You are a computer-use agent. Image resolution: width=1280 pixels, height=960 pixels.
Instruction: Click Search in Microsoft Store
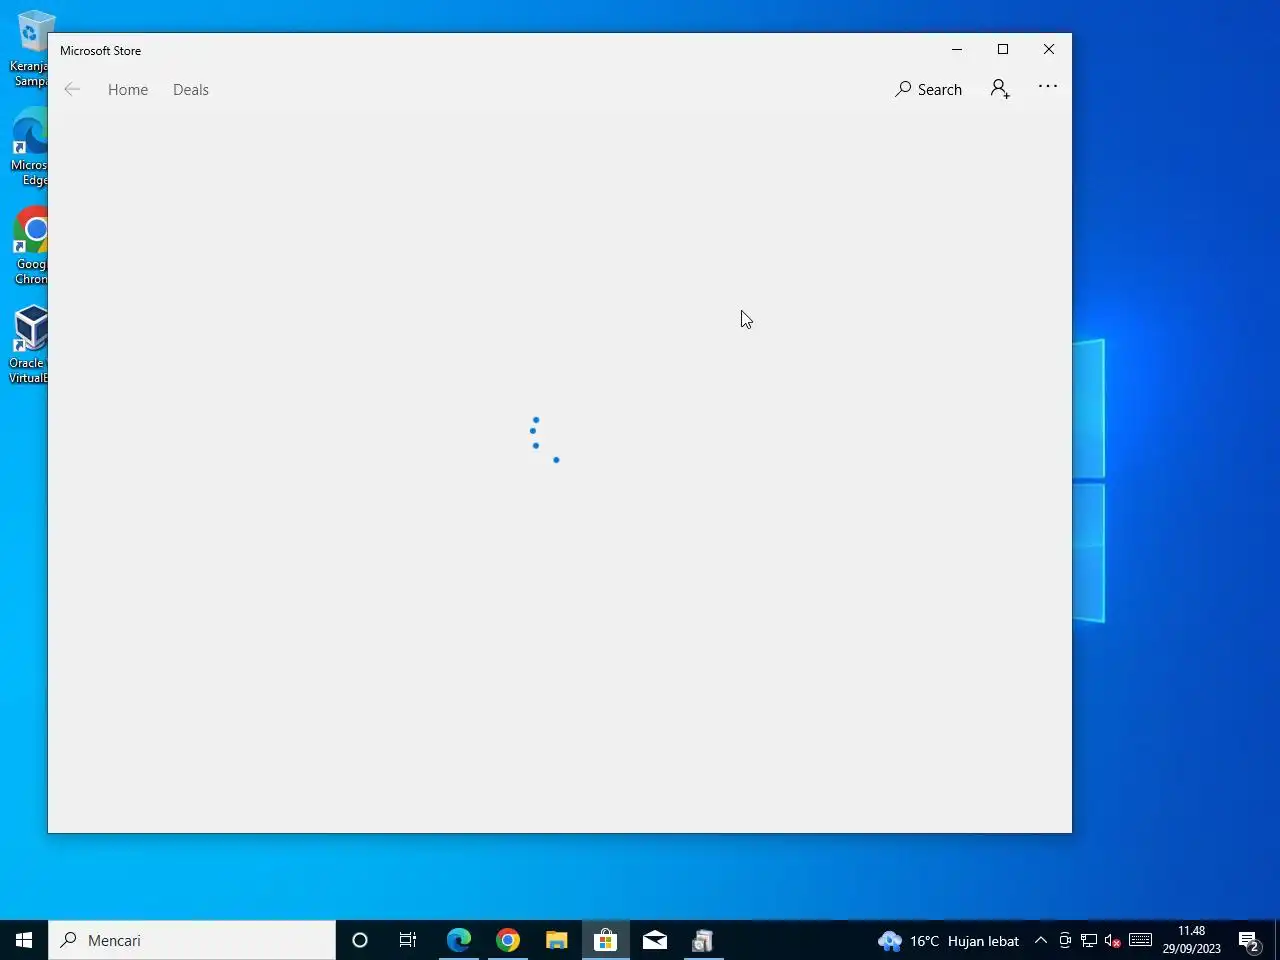[928, 89]
